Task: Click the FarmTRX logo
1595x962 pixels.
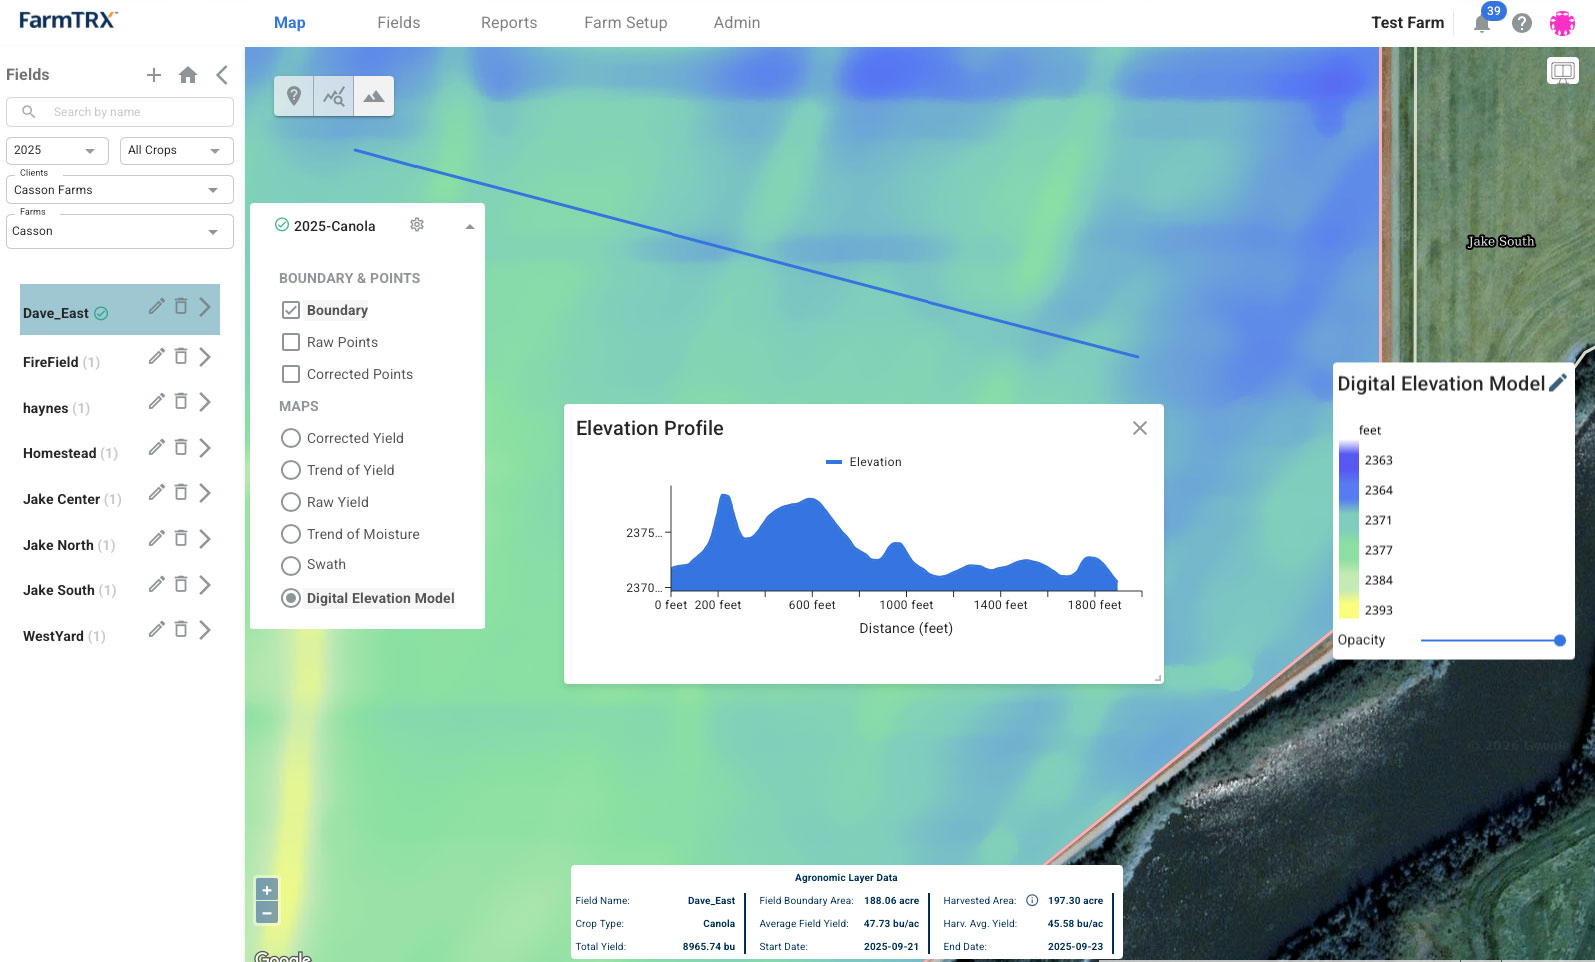Action: click(x=68, y=20)
